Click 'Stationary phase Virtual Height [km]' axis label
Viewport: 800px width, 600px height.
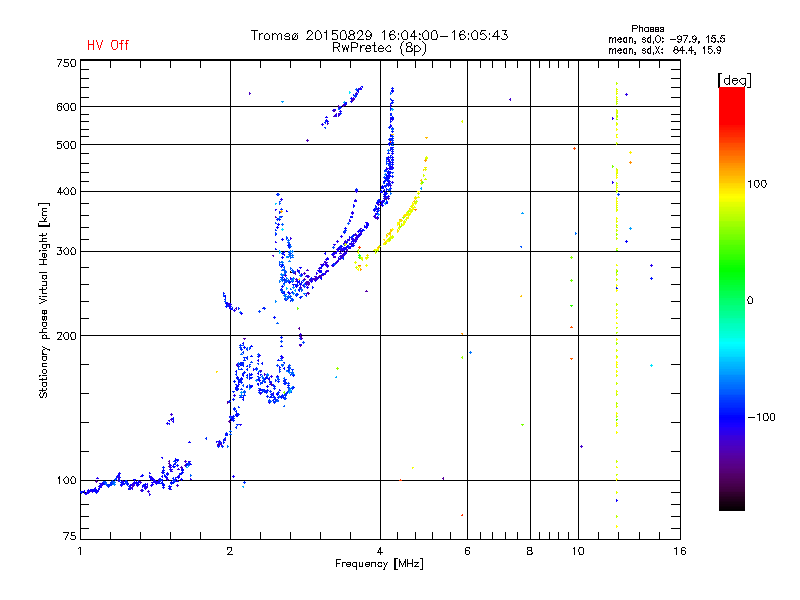click(44, 300)
